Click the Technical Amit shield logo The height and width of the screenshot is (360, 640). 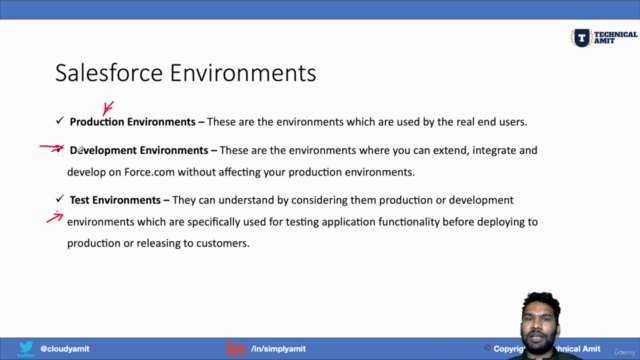coord(582,38)
